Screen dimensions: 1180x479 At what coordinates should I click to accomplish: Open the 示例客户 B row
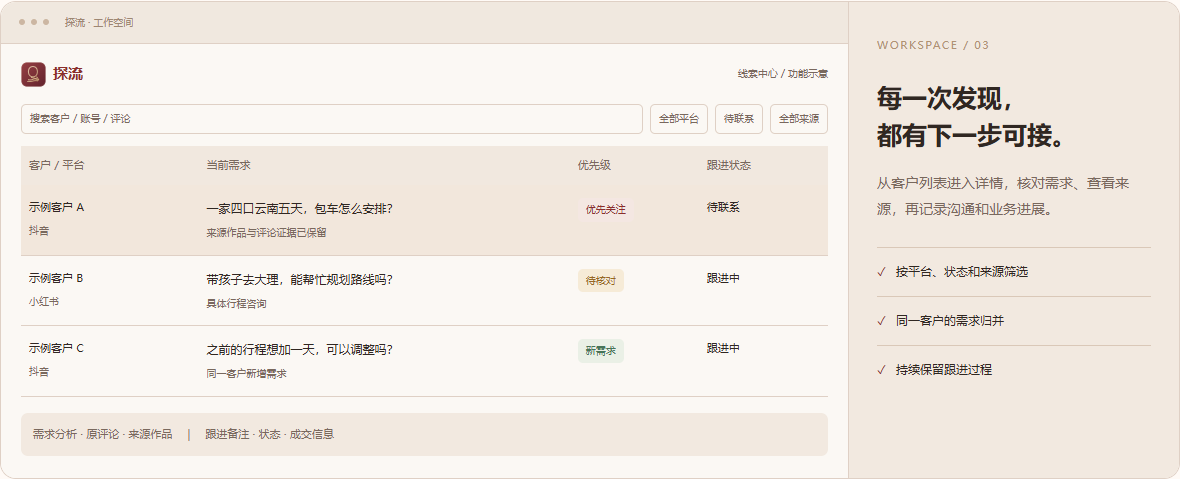click(424, 291)
